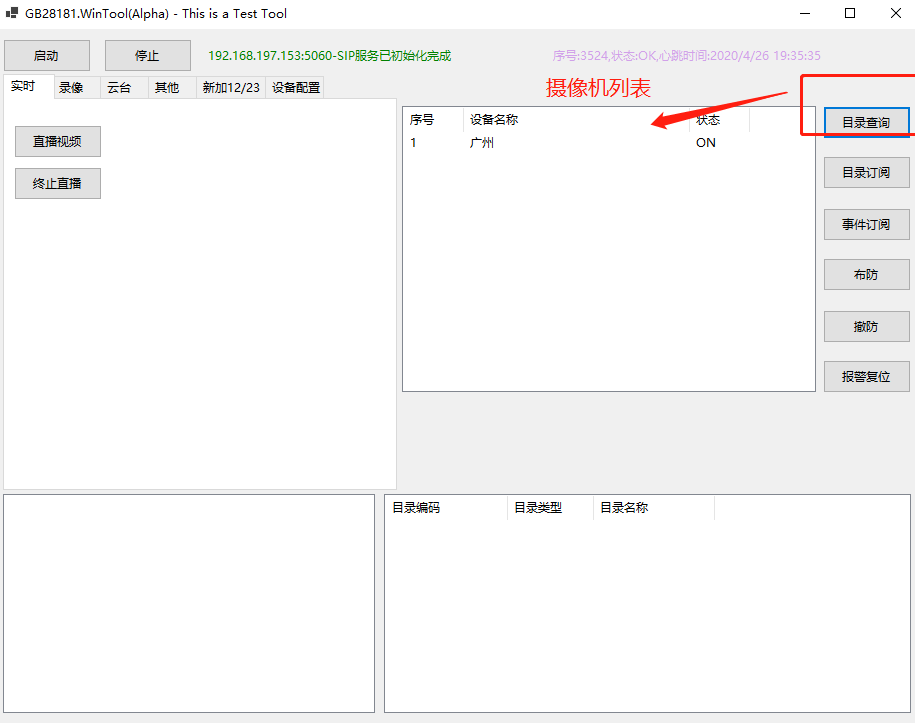Click the 目录类型 column header
Screen dimensions: 915x723
pyautogui.click(x=550, y=508)
